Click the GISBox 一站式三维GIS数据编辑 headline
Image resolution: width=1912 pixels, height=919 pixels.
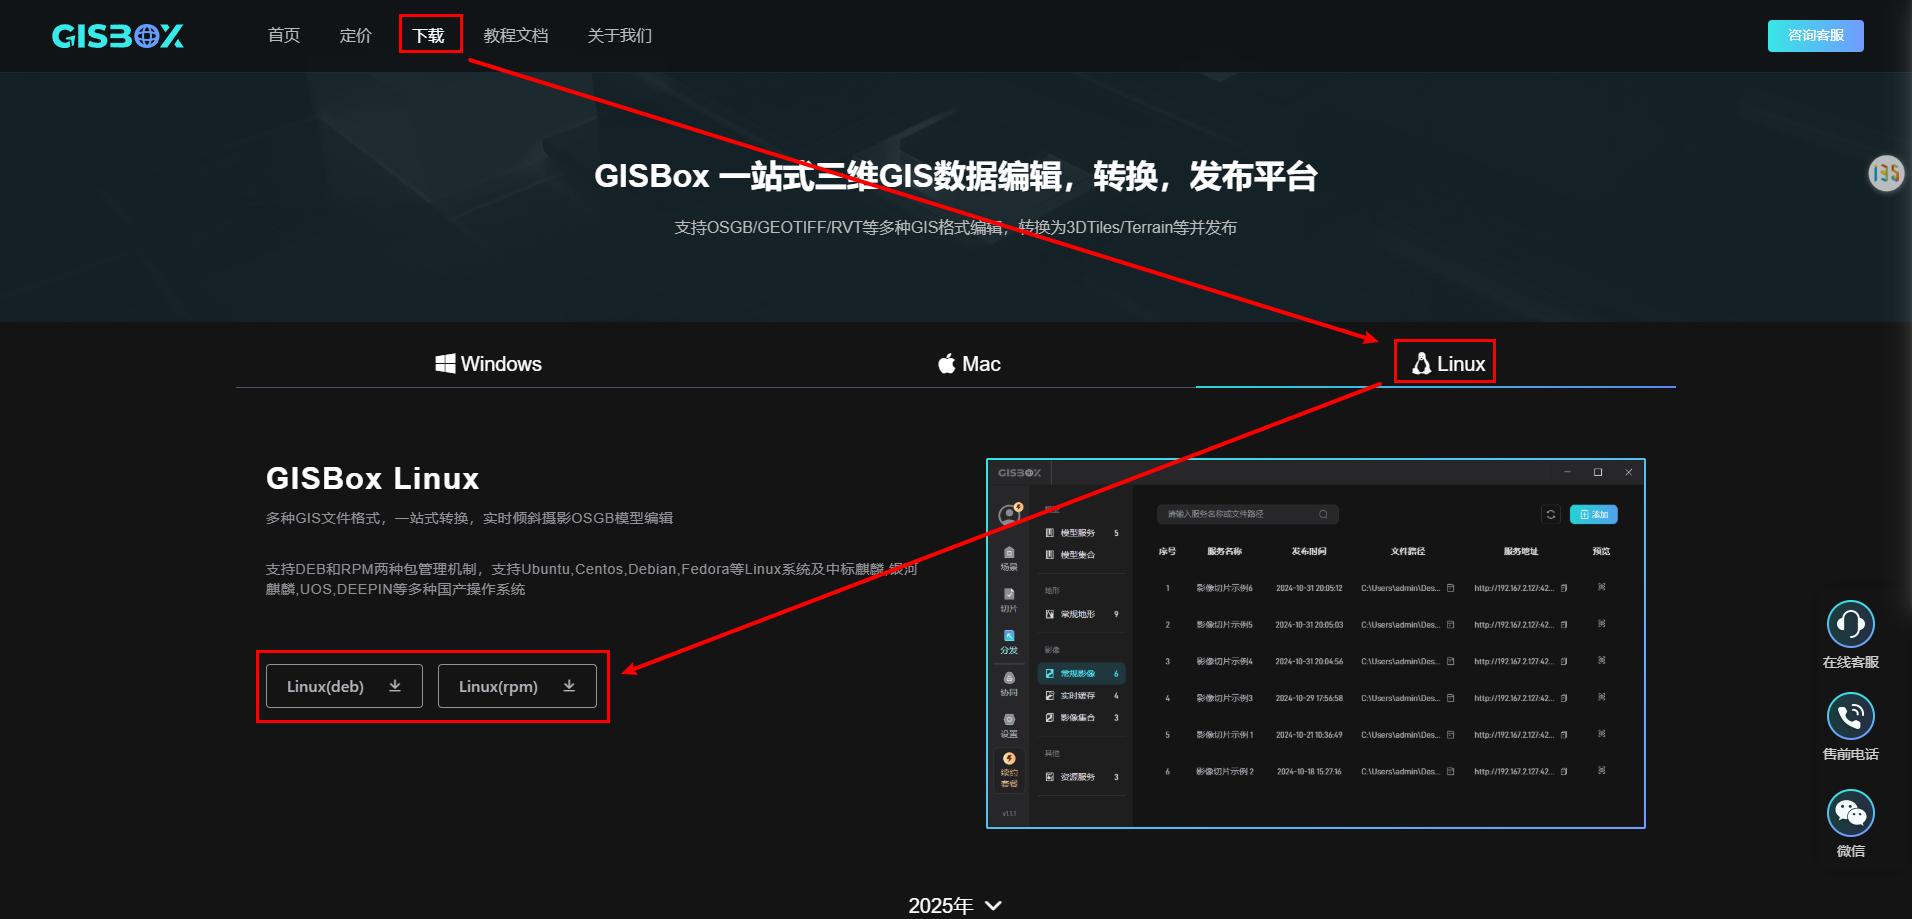tap(956, 176)
